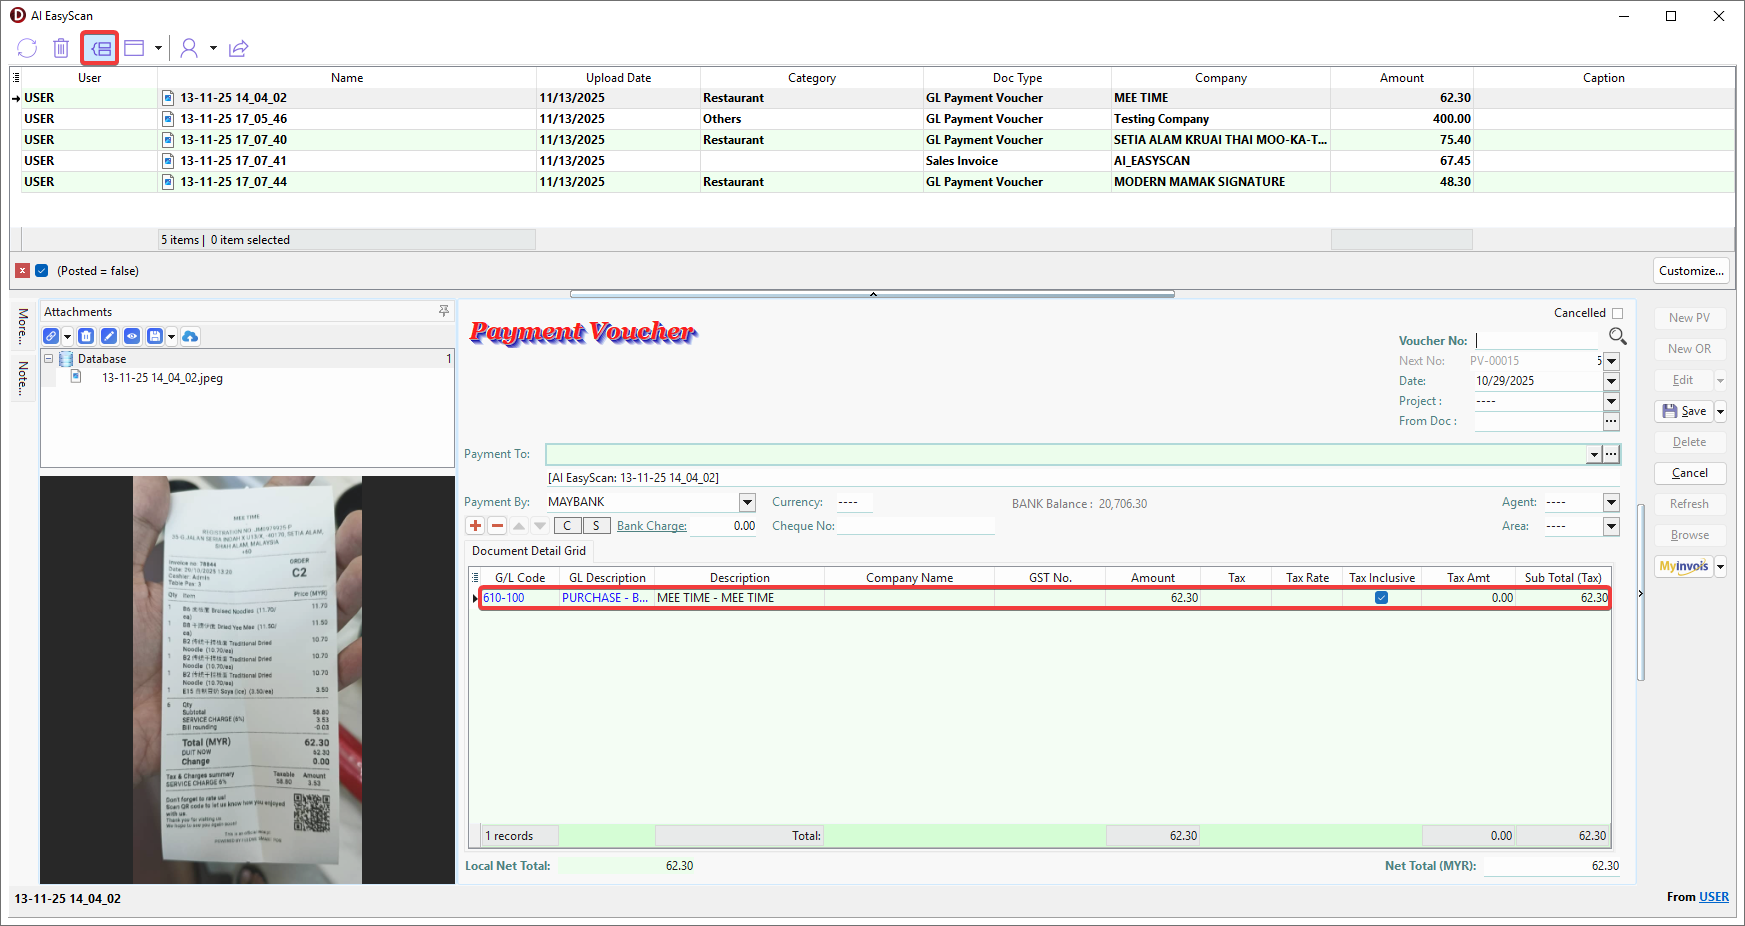Open the Date dropdown calendar

(x=1611, y=381)
